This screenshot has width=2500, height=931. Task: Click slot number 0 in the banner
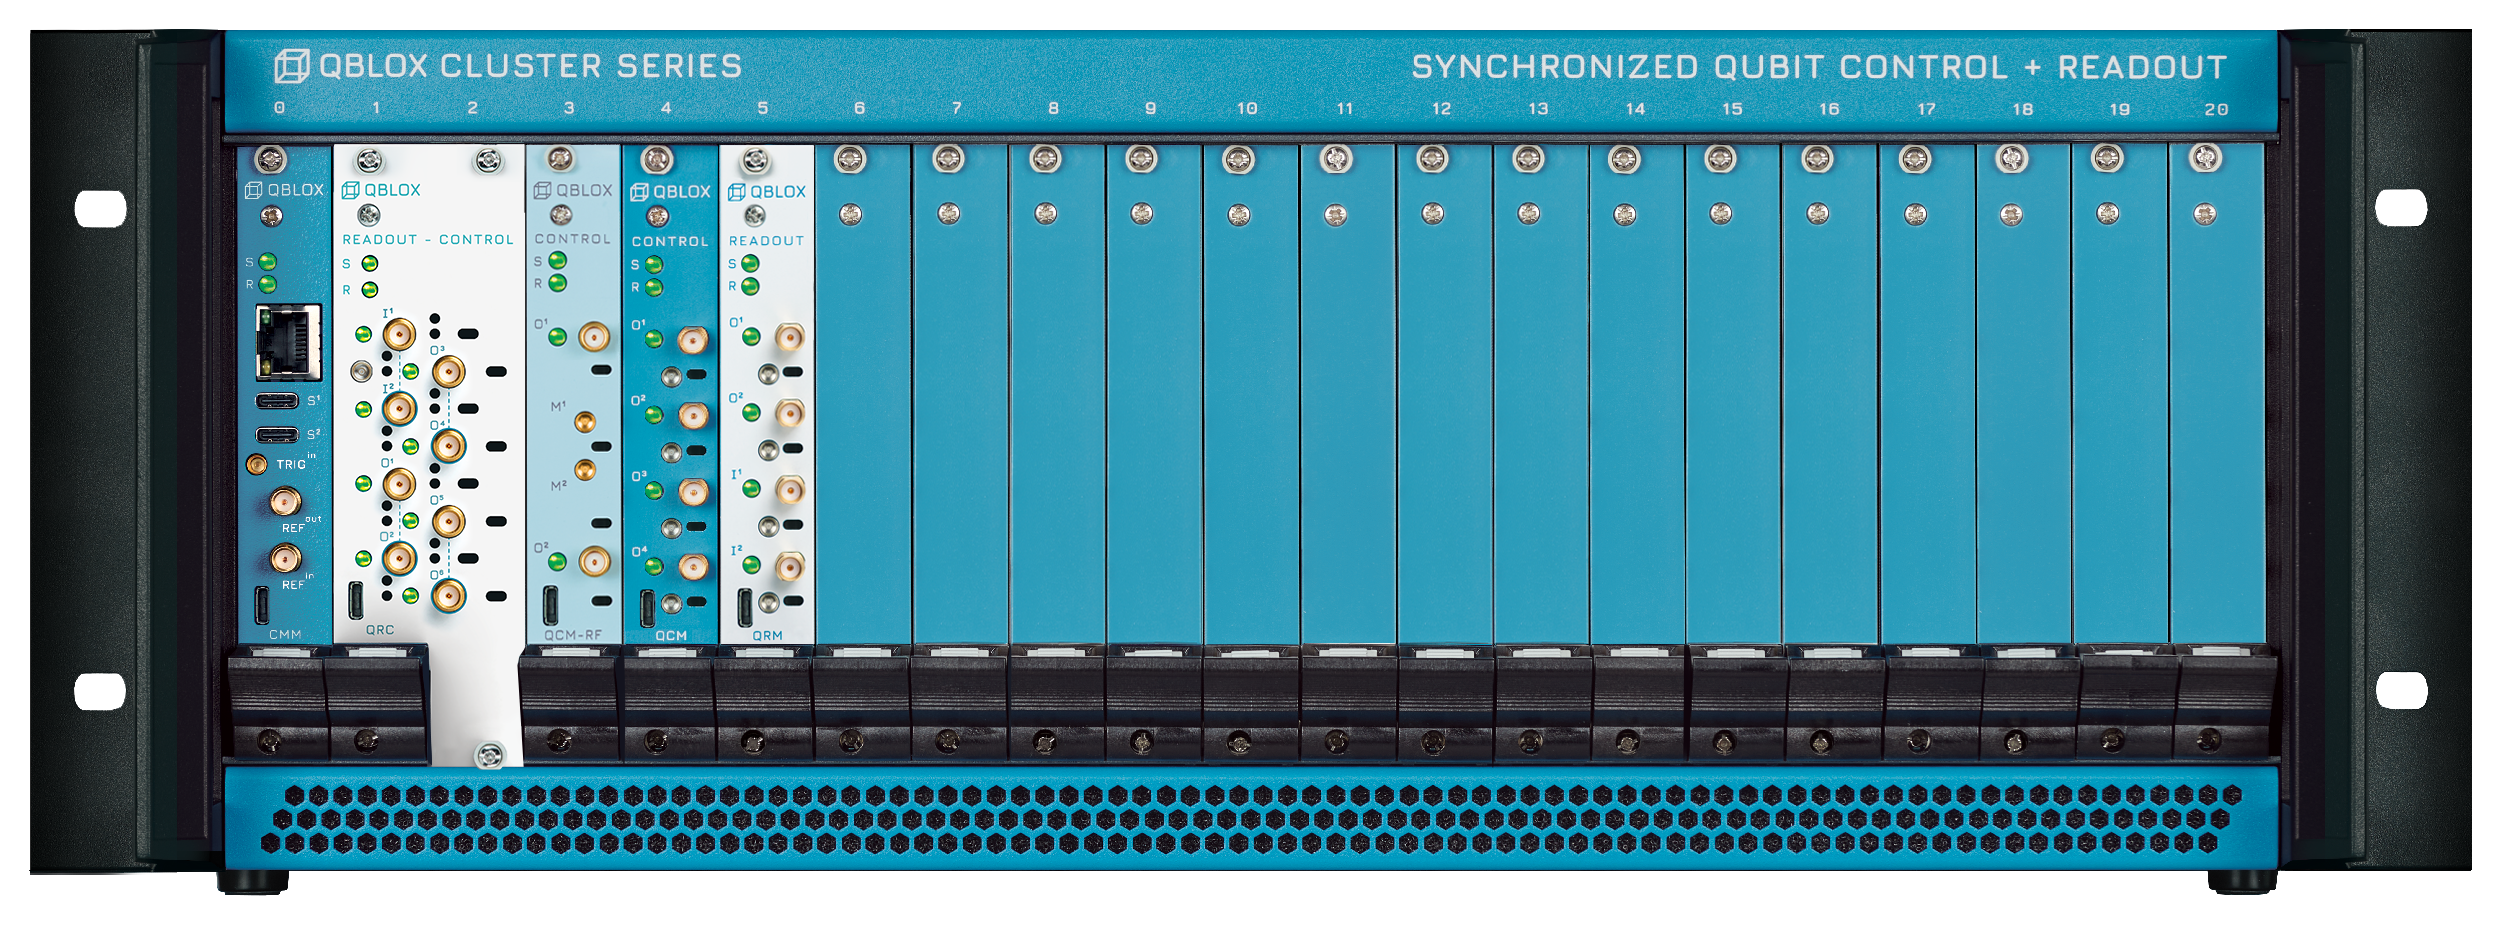[279, 108]
